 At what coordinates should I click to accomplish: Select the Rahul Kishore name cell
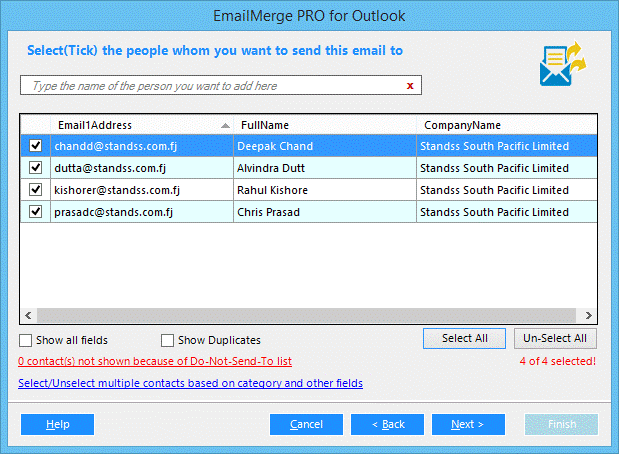point(325,190)
